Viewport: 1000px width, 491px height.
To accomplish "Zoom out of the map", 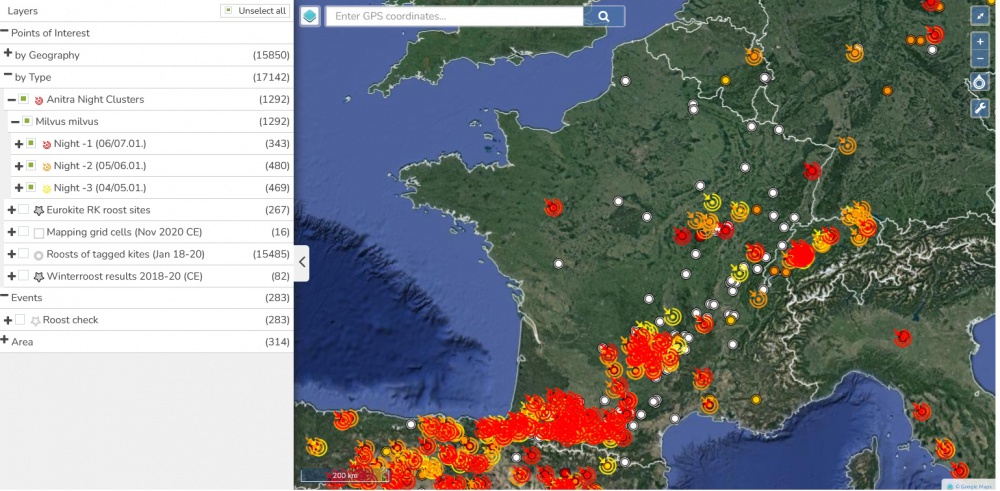I will tap(980, 60).
